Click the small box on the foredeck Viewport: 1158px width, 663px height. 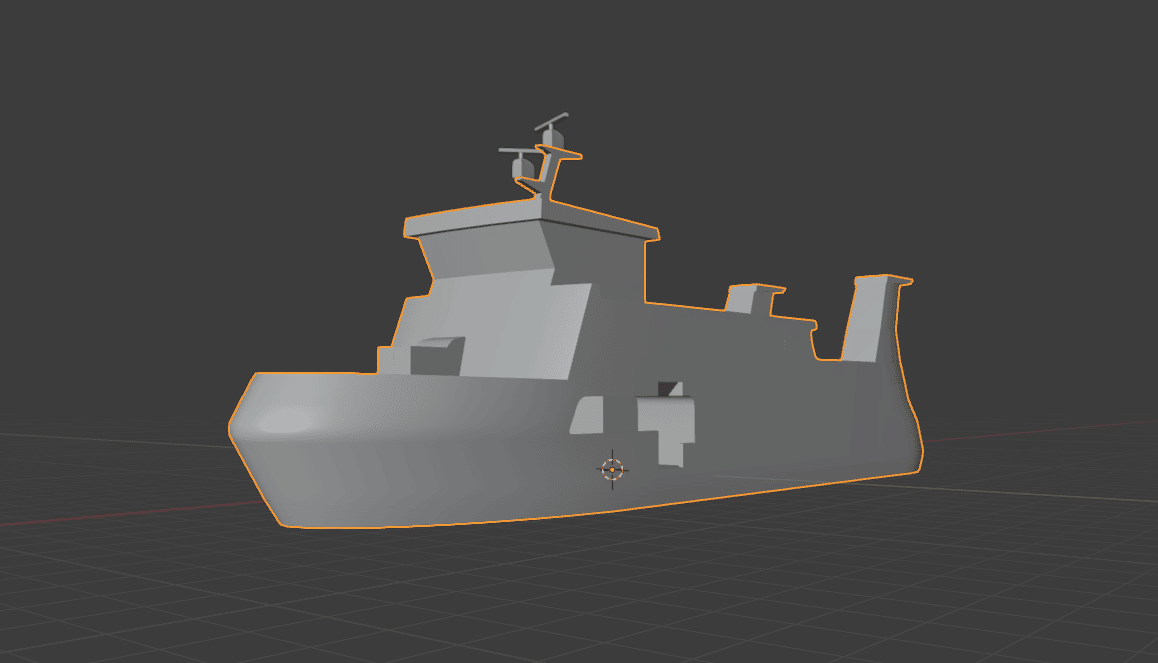436,355
